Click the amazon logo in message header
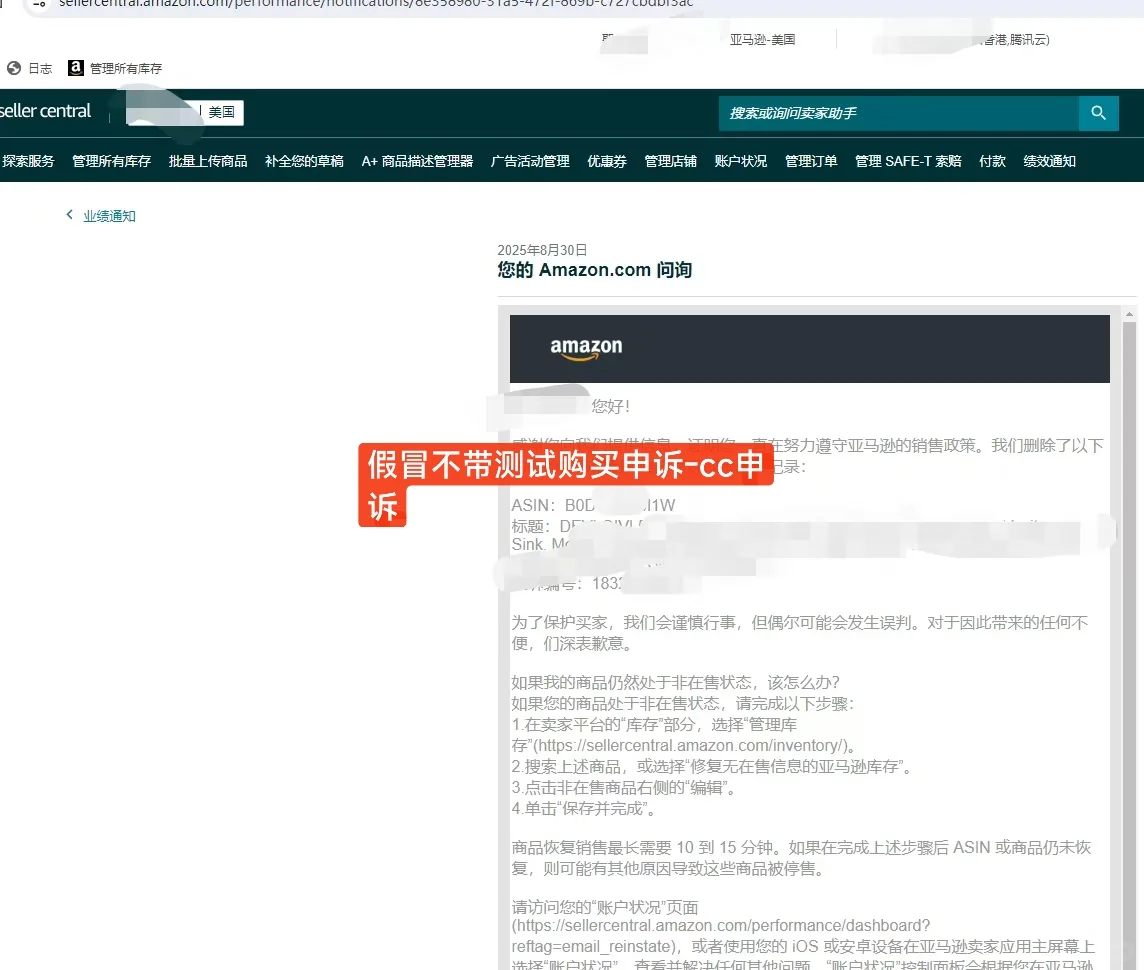This screenshot has height=970, width=1144. (586, 348)
